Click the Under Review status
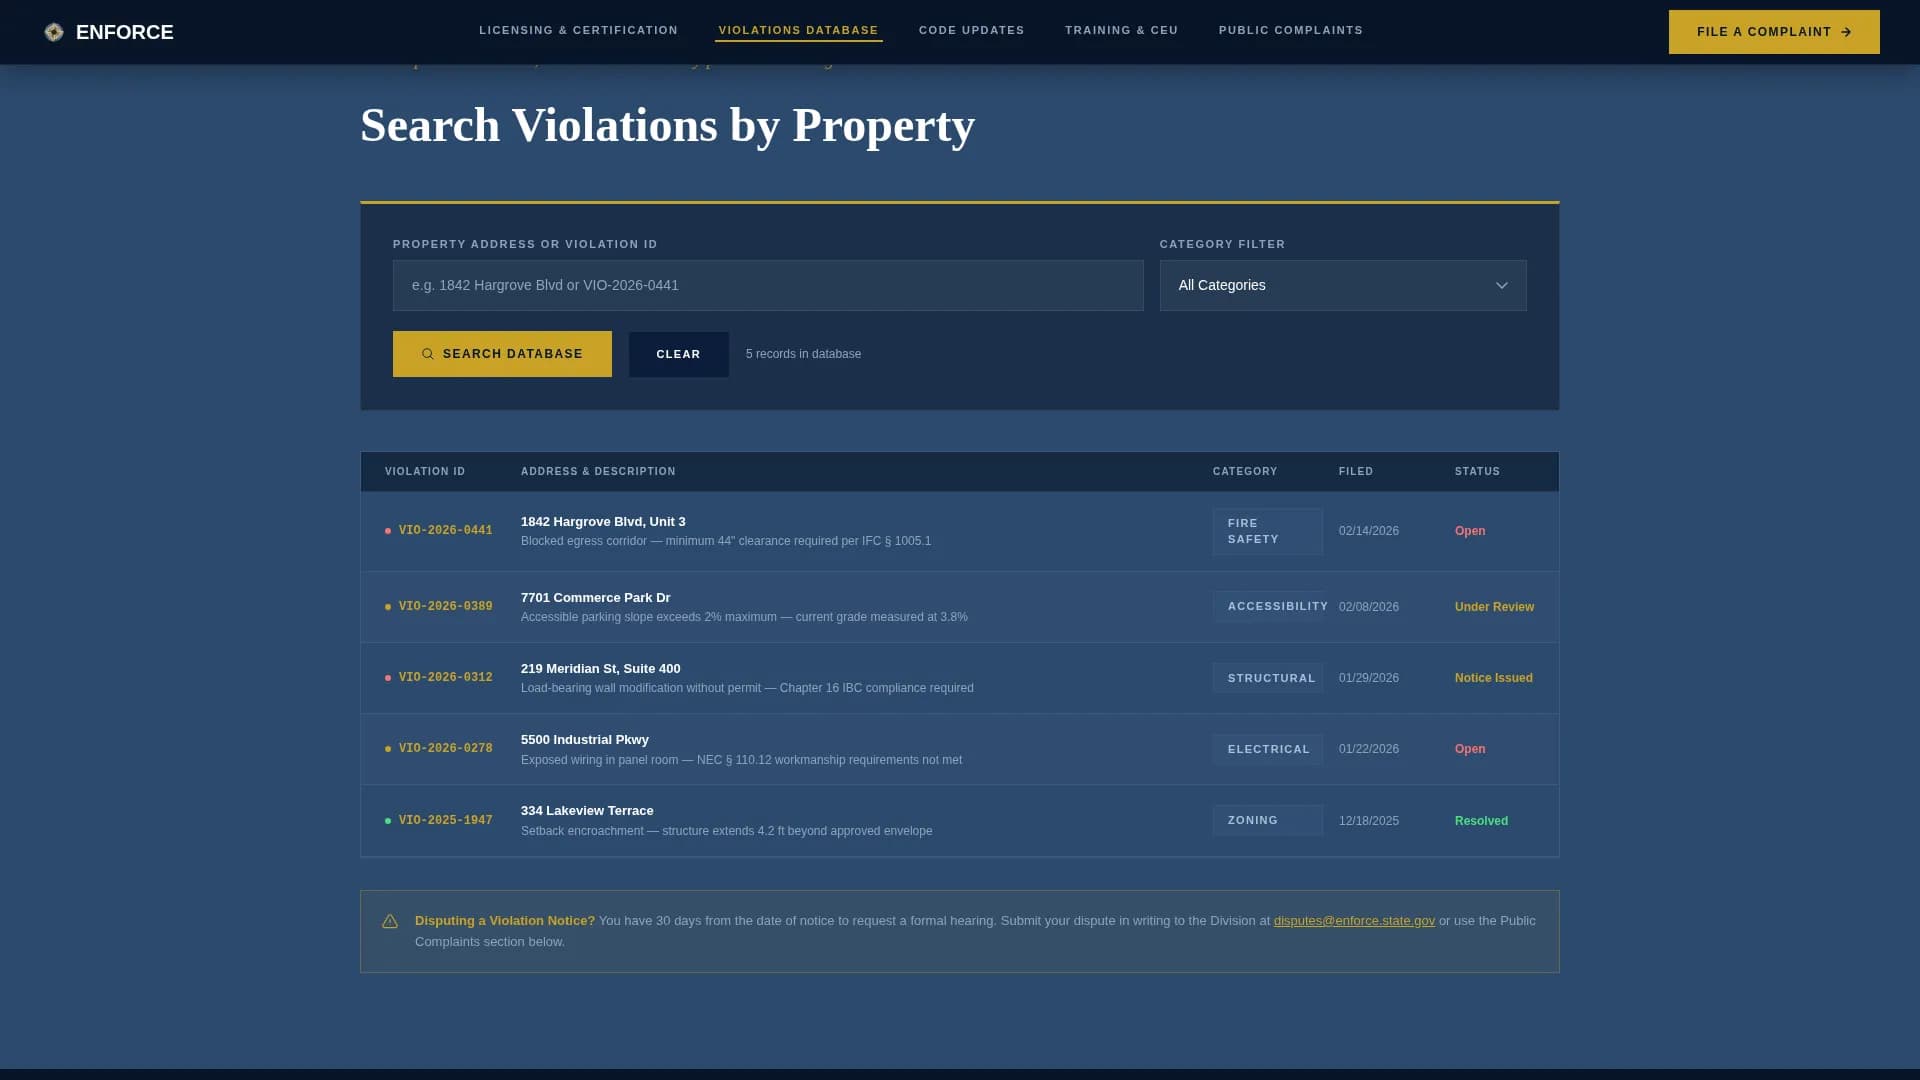Viewport: 1920px width, 1080px height. tap(1494, 607)
